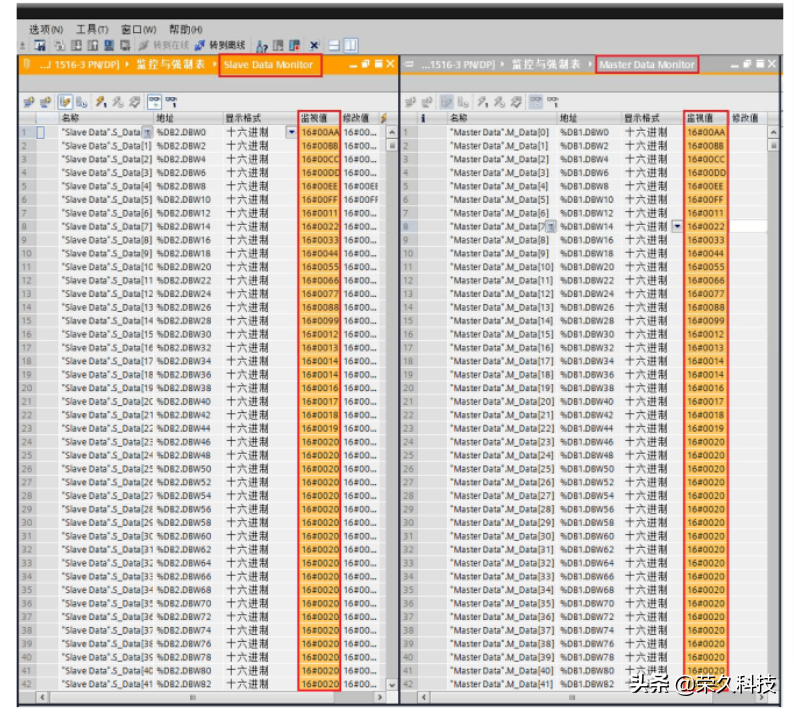The height and width of the screenshot is (712, 794).
Task: Click the first insert-row icon in Slave toolbar
Action: [x=28, y=102]
